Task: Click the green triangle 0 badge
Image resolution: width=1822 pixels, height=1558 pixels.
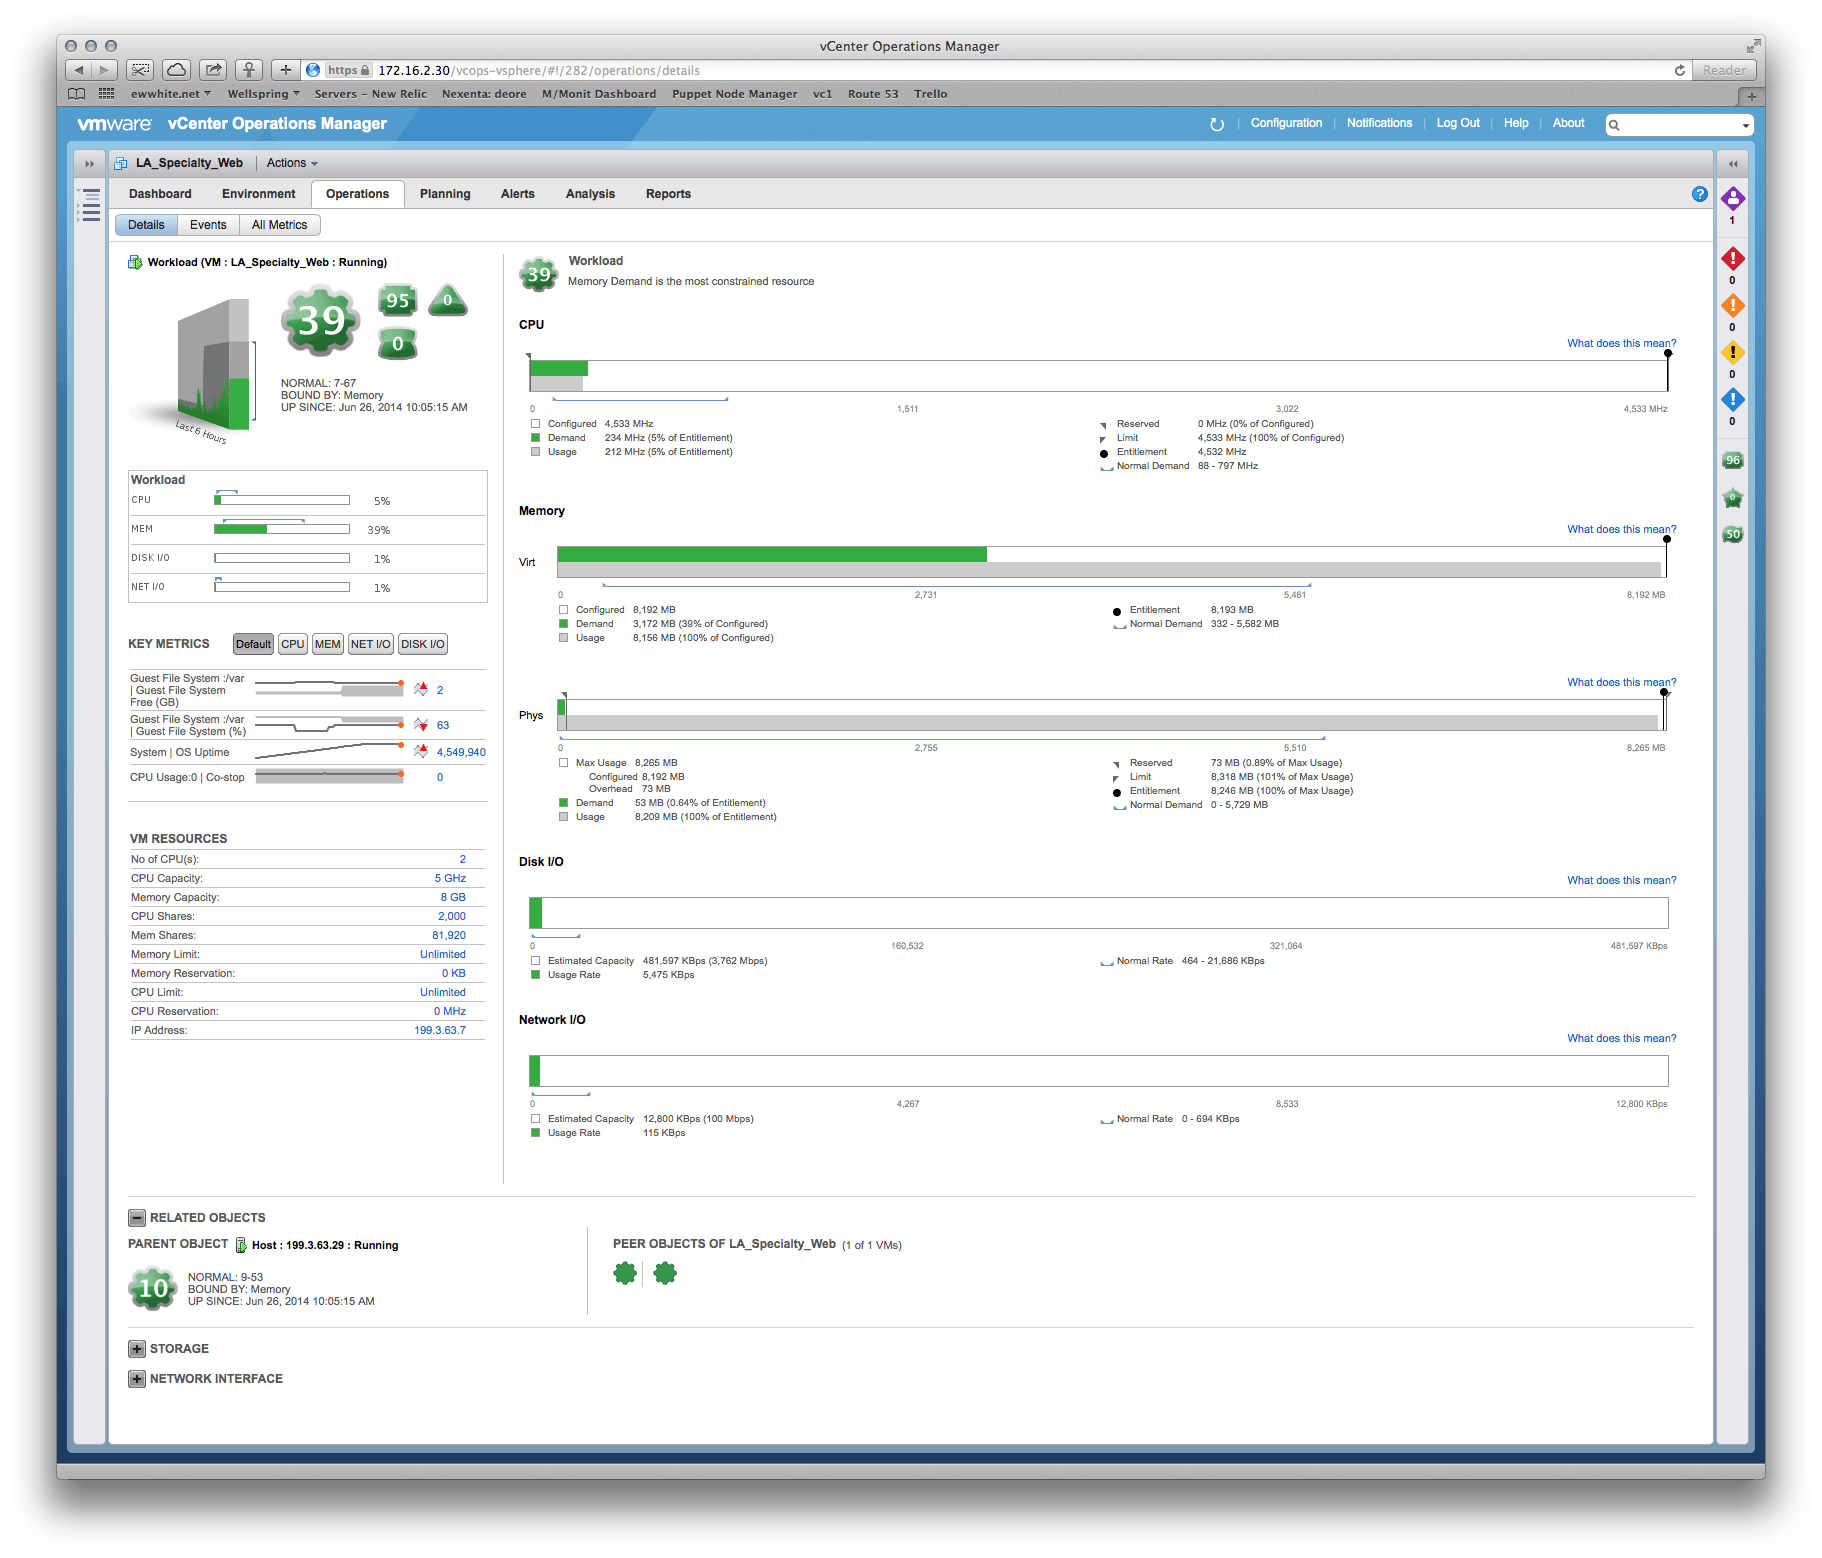Action: click(448, 299)
